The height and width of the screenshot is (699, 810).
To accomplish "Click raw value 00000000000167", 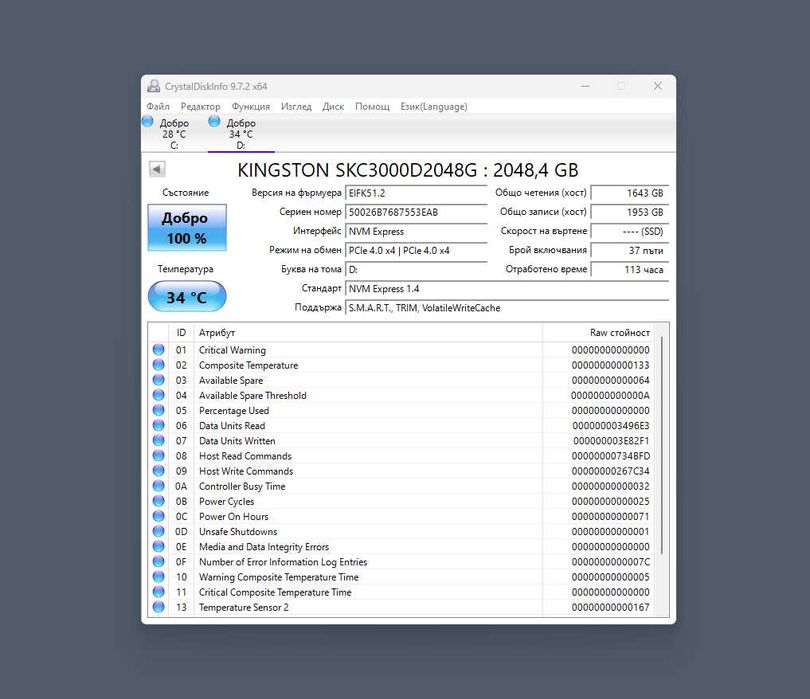I will point(611,607).
